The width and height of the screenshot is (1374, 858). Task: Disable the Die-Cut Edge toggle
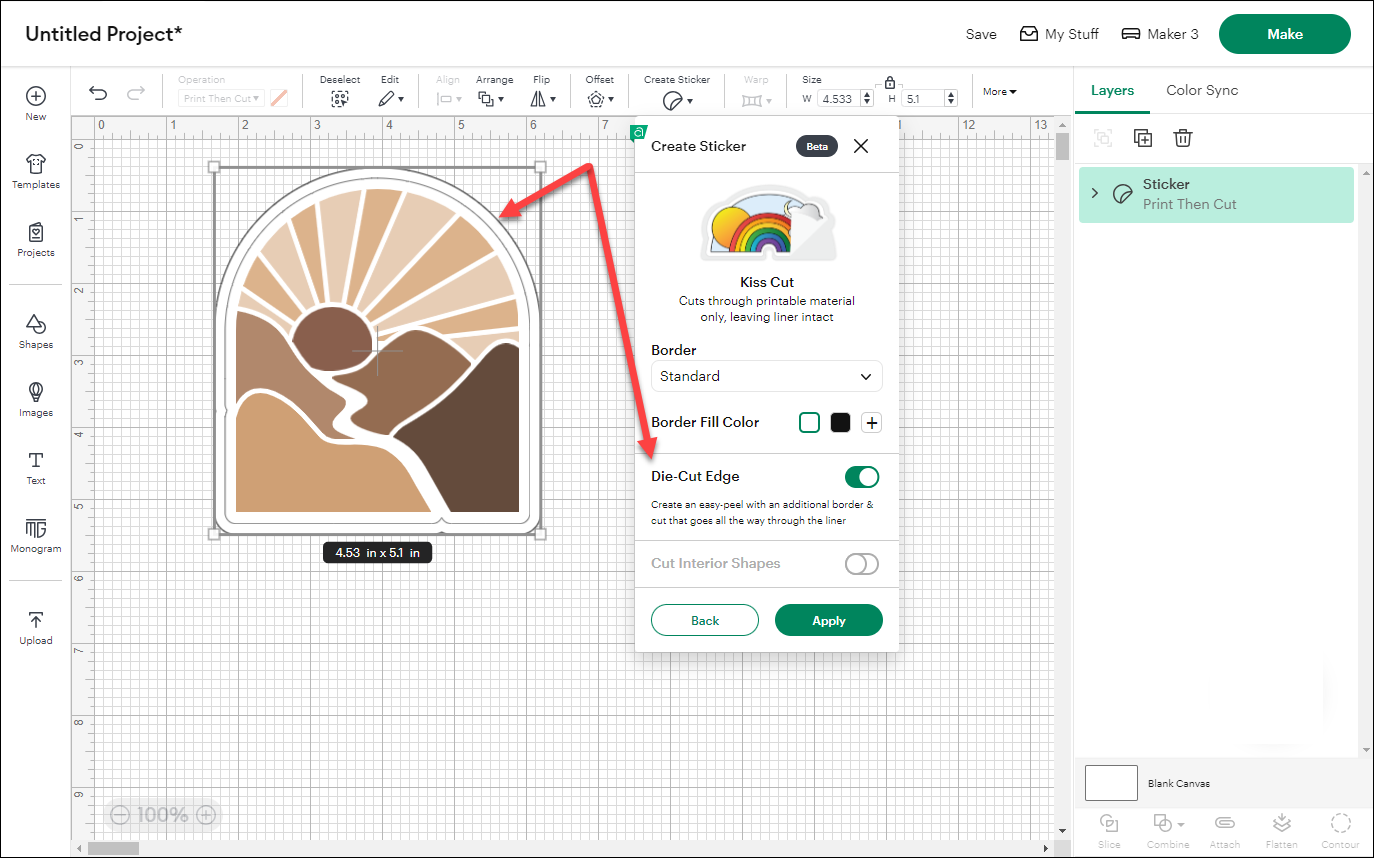click(861, 477)
